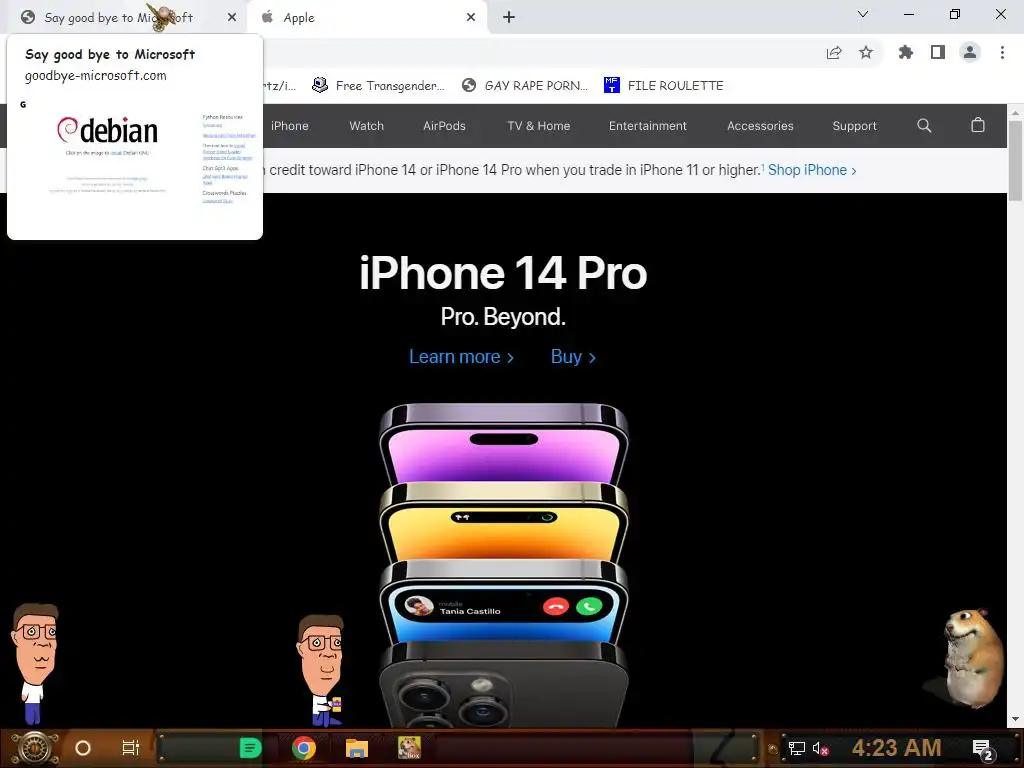Follow the 'Shop iPhone' link
Image resolution: width=1024 pixels, height=768 pixels.
point(812,170)
